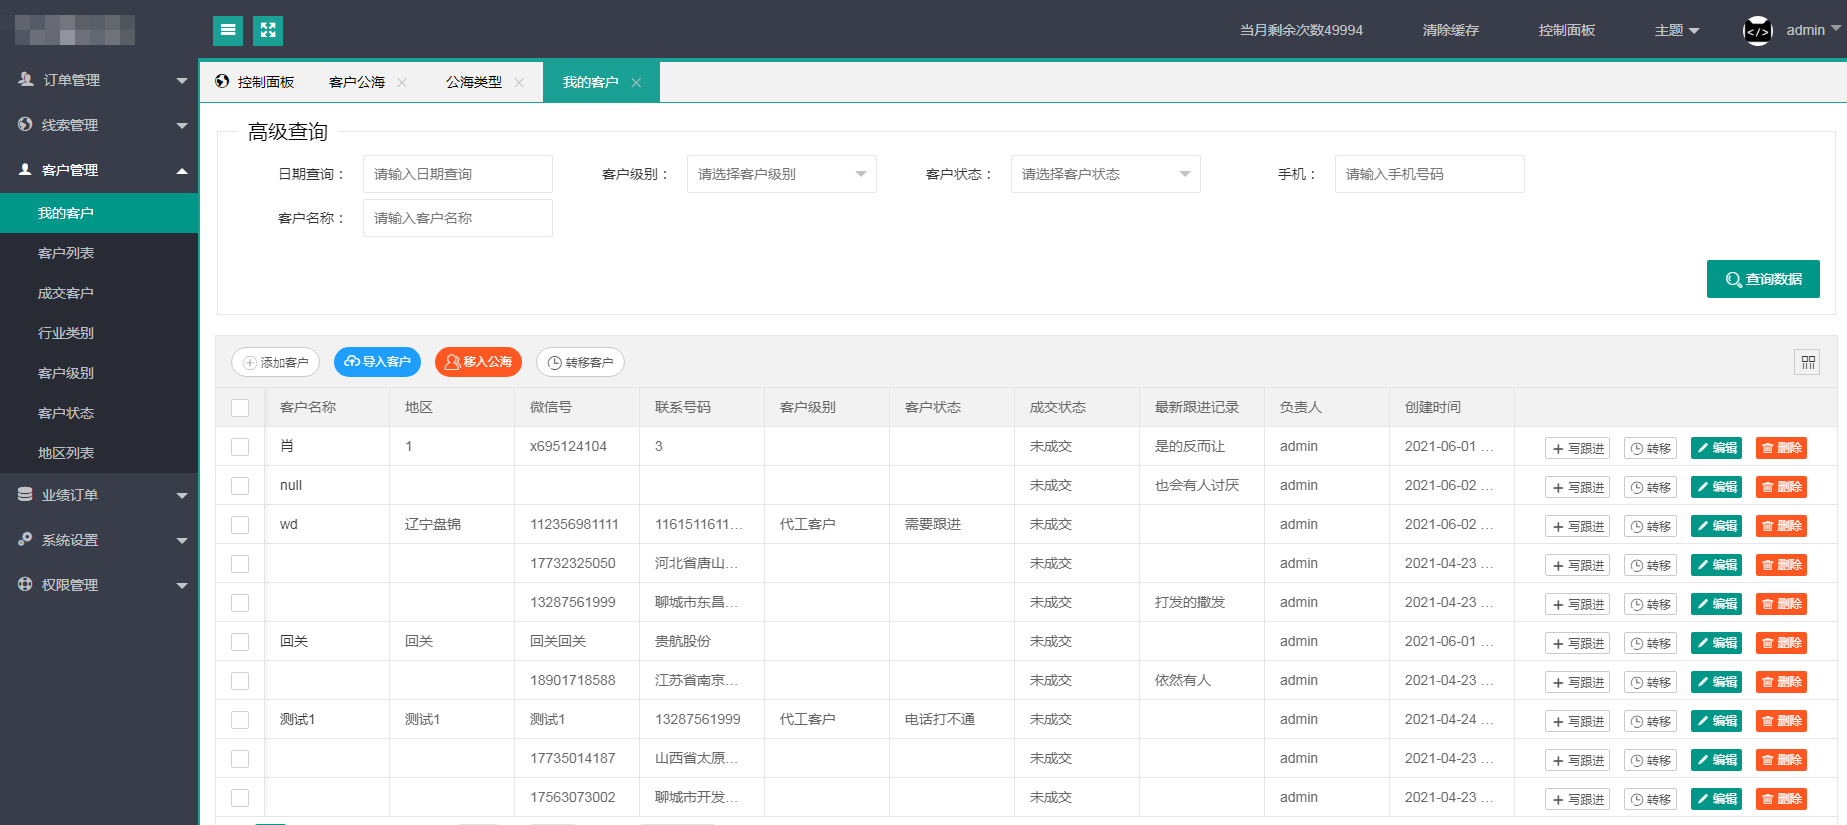Screen dimensions: 1847x825
Task: Close the 公海类型 tab
Action: 519,83
